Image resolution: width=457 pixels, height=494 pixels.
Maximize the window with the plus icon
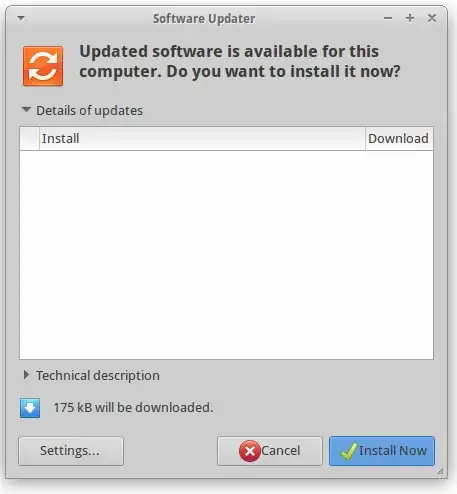click(410, 18)
